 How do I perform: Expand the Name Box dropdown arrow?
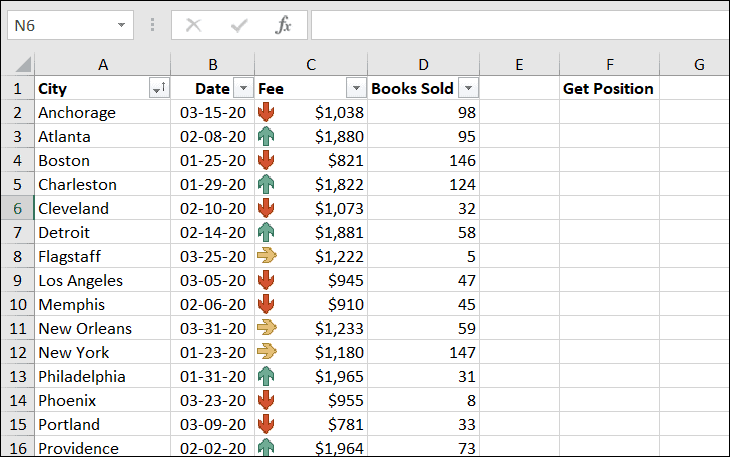(x=122, y=25)
